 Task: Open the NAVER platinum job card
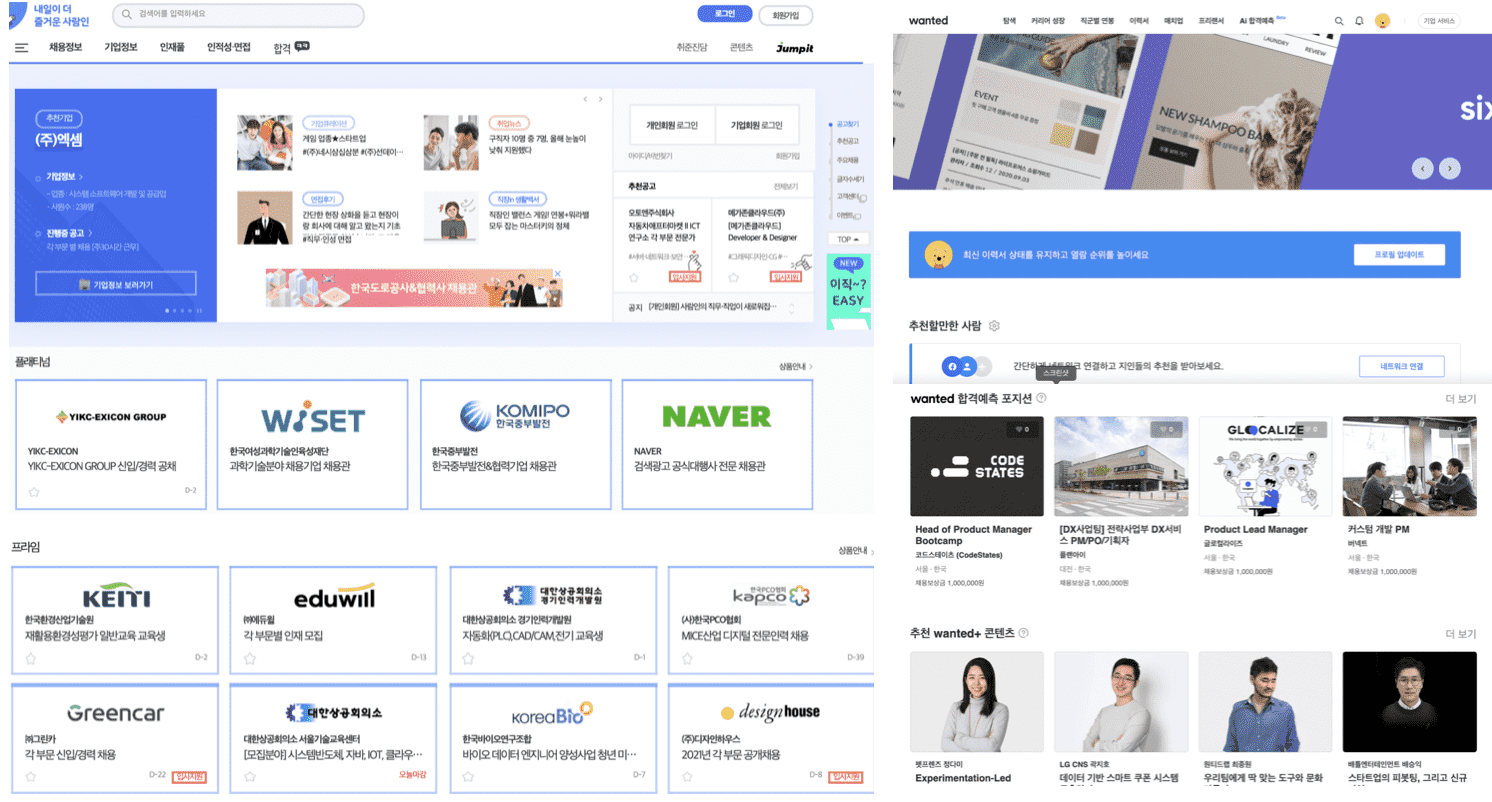click(717, 445)
